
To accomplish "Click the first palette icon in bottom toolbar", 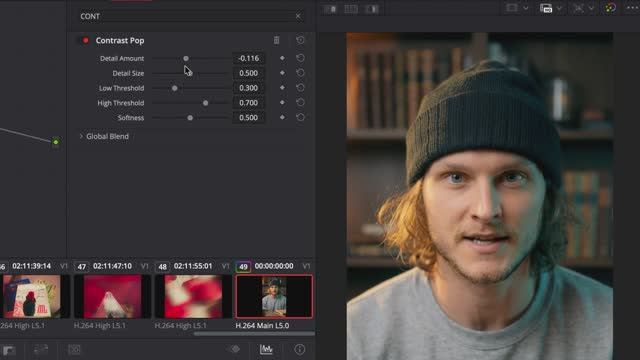I will point(9,350).
